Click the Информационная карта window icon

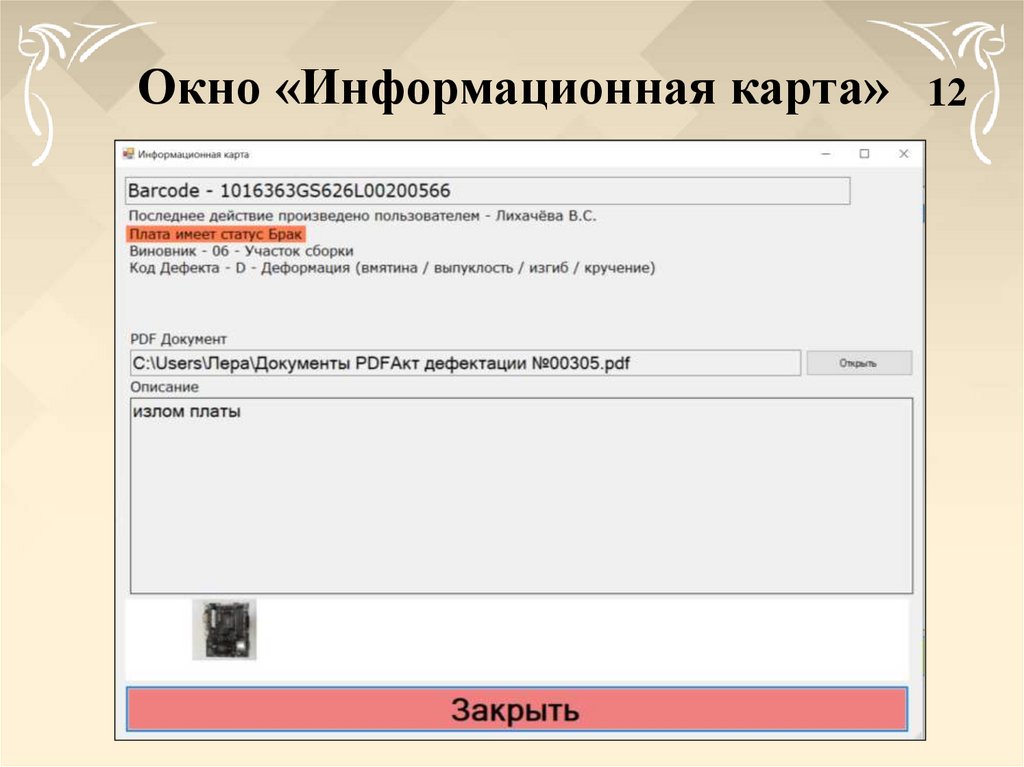pos(128,154)
